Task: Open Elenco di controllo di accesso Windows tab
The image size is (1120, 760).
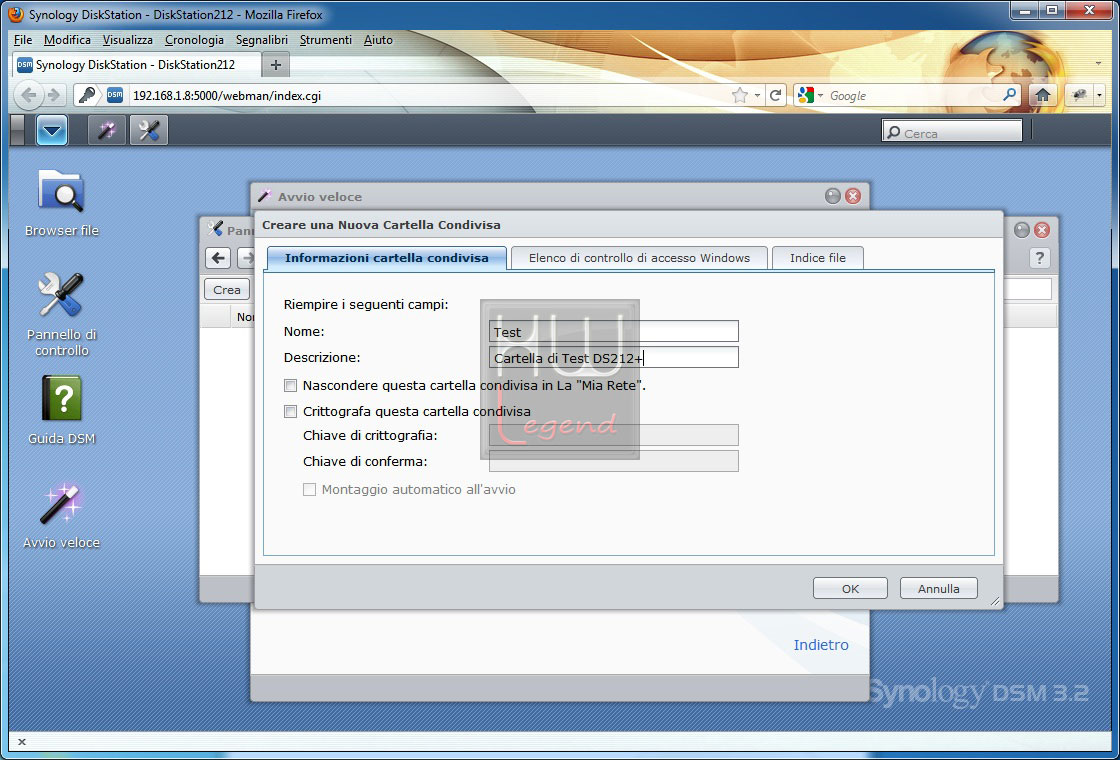Action: pos(639,258)
